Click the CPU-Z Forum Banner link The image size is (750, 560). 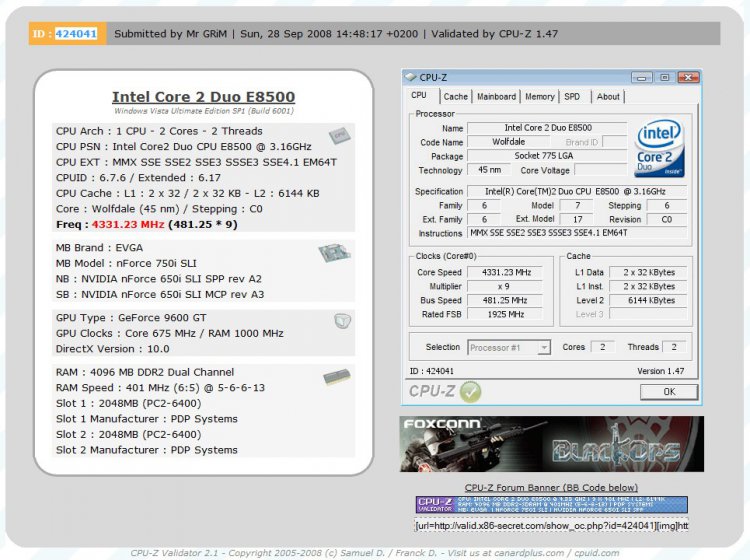click(551, 488)
